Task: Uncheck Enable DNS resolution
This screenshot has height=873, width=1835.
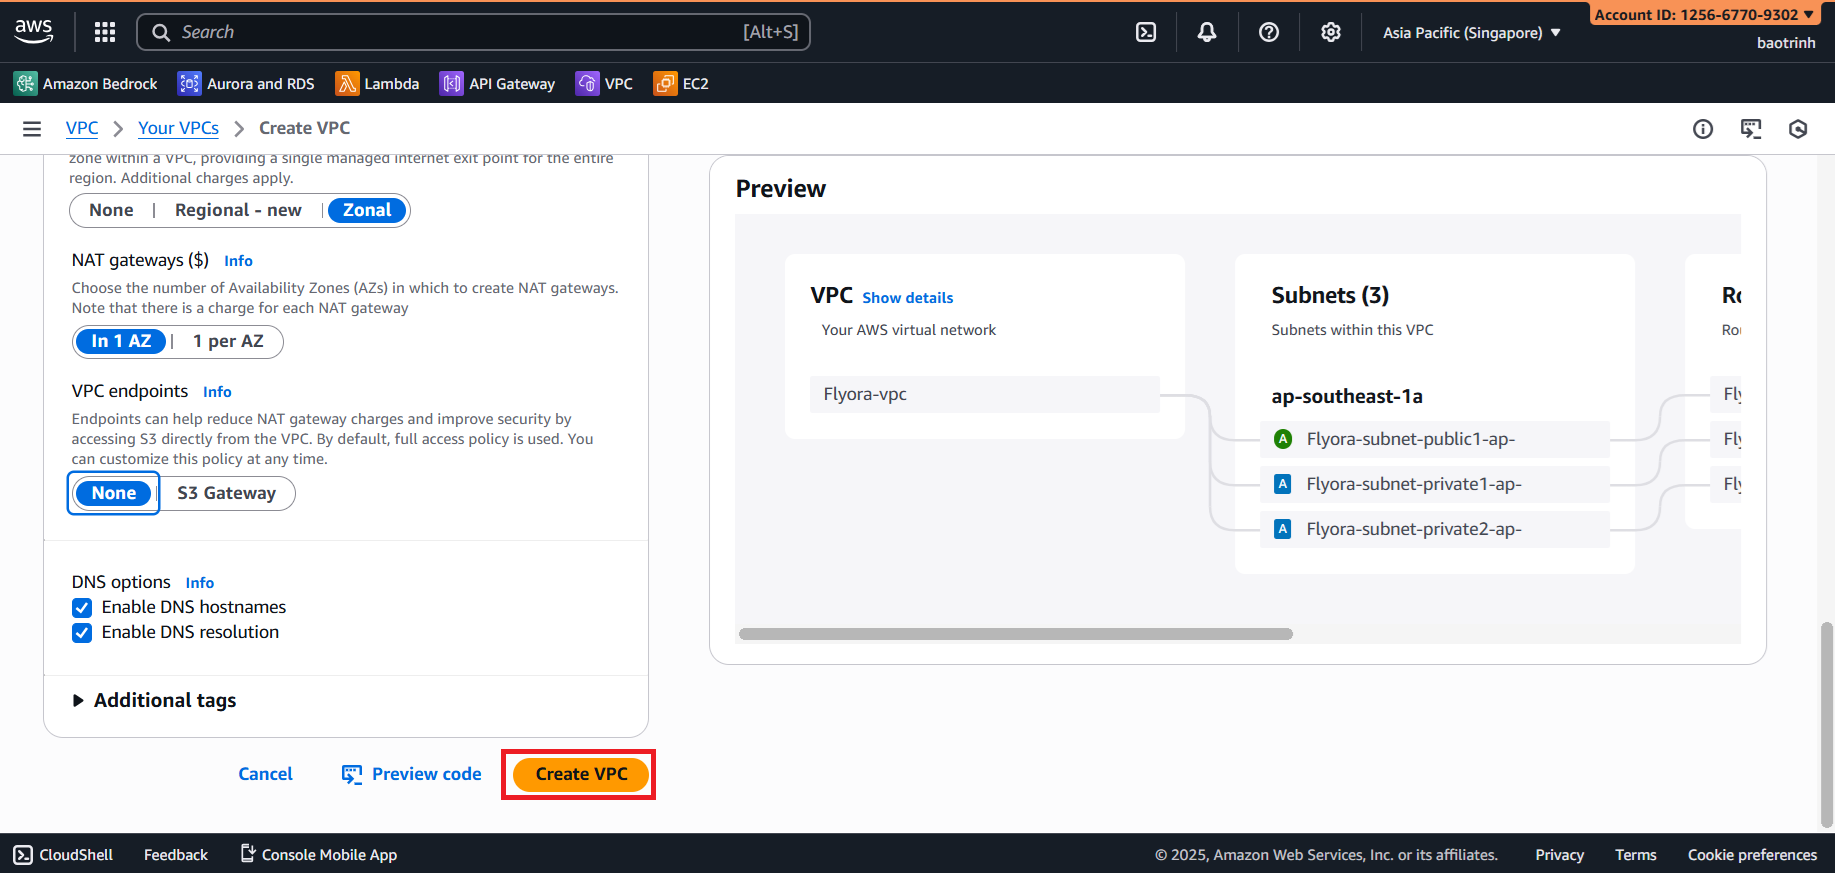Action: tap(82, 633)
